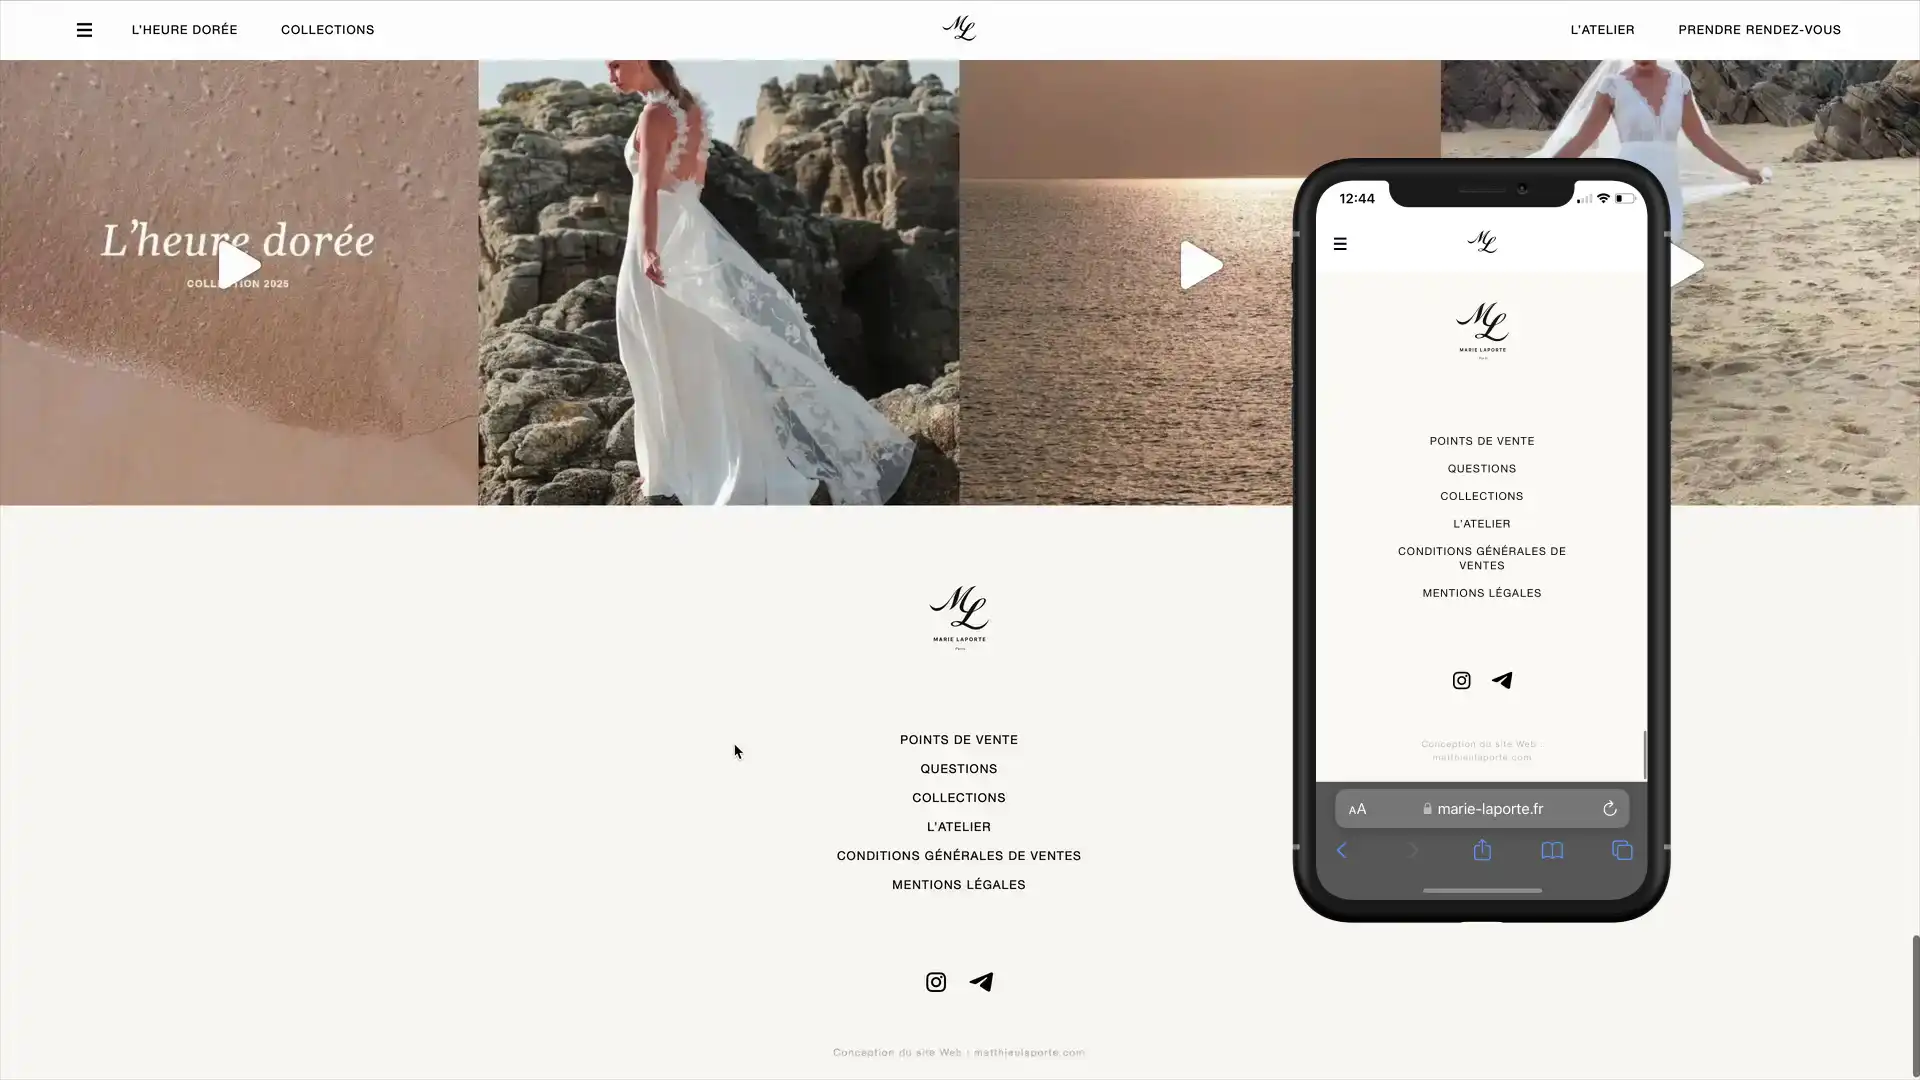The width and height of the screenshot is (1920, 1080).
Task: Click the mobile browser reload button
Action: pos(1609,808)
